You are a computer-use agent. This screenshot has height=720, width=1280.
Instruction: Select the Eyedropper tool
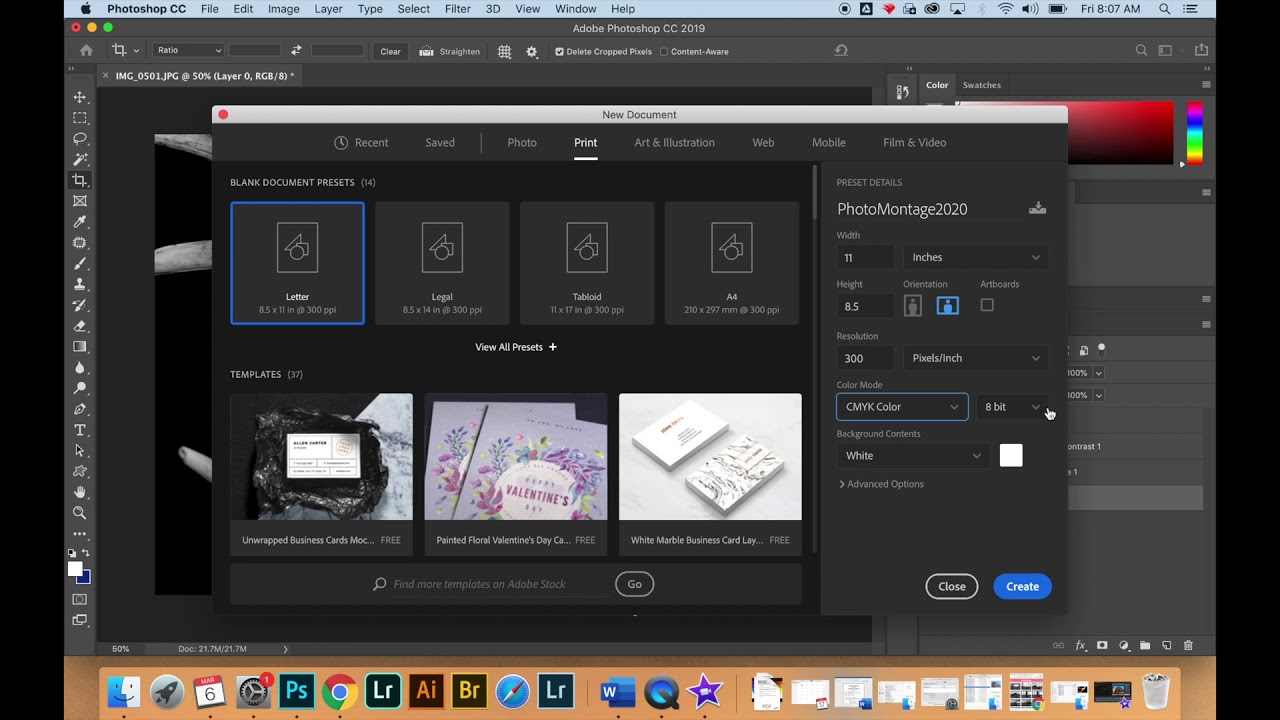80,222
